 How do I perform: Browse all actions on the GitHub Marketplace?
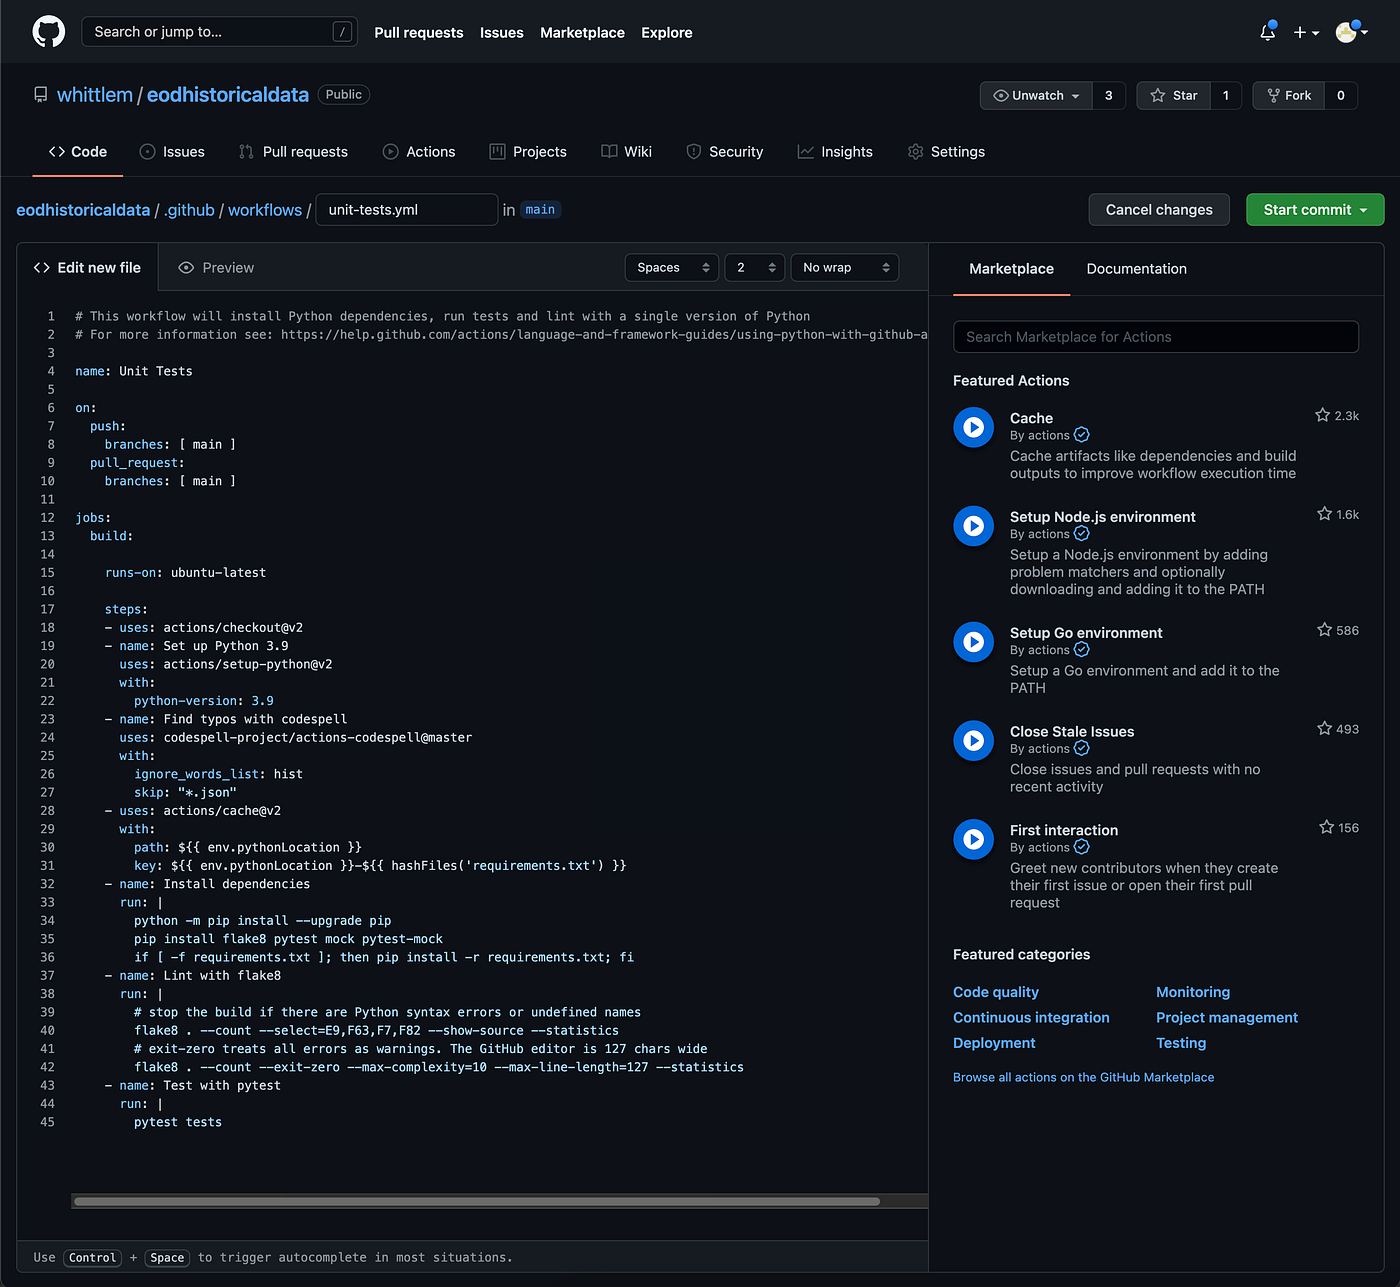coord(1084,1077)
